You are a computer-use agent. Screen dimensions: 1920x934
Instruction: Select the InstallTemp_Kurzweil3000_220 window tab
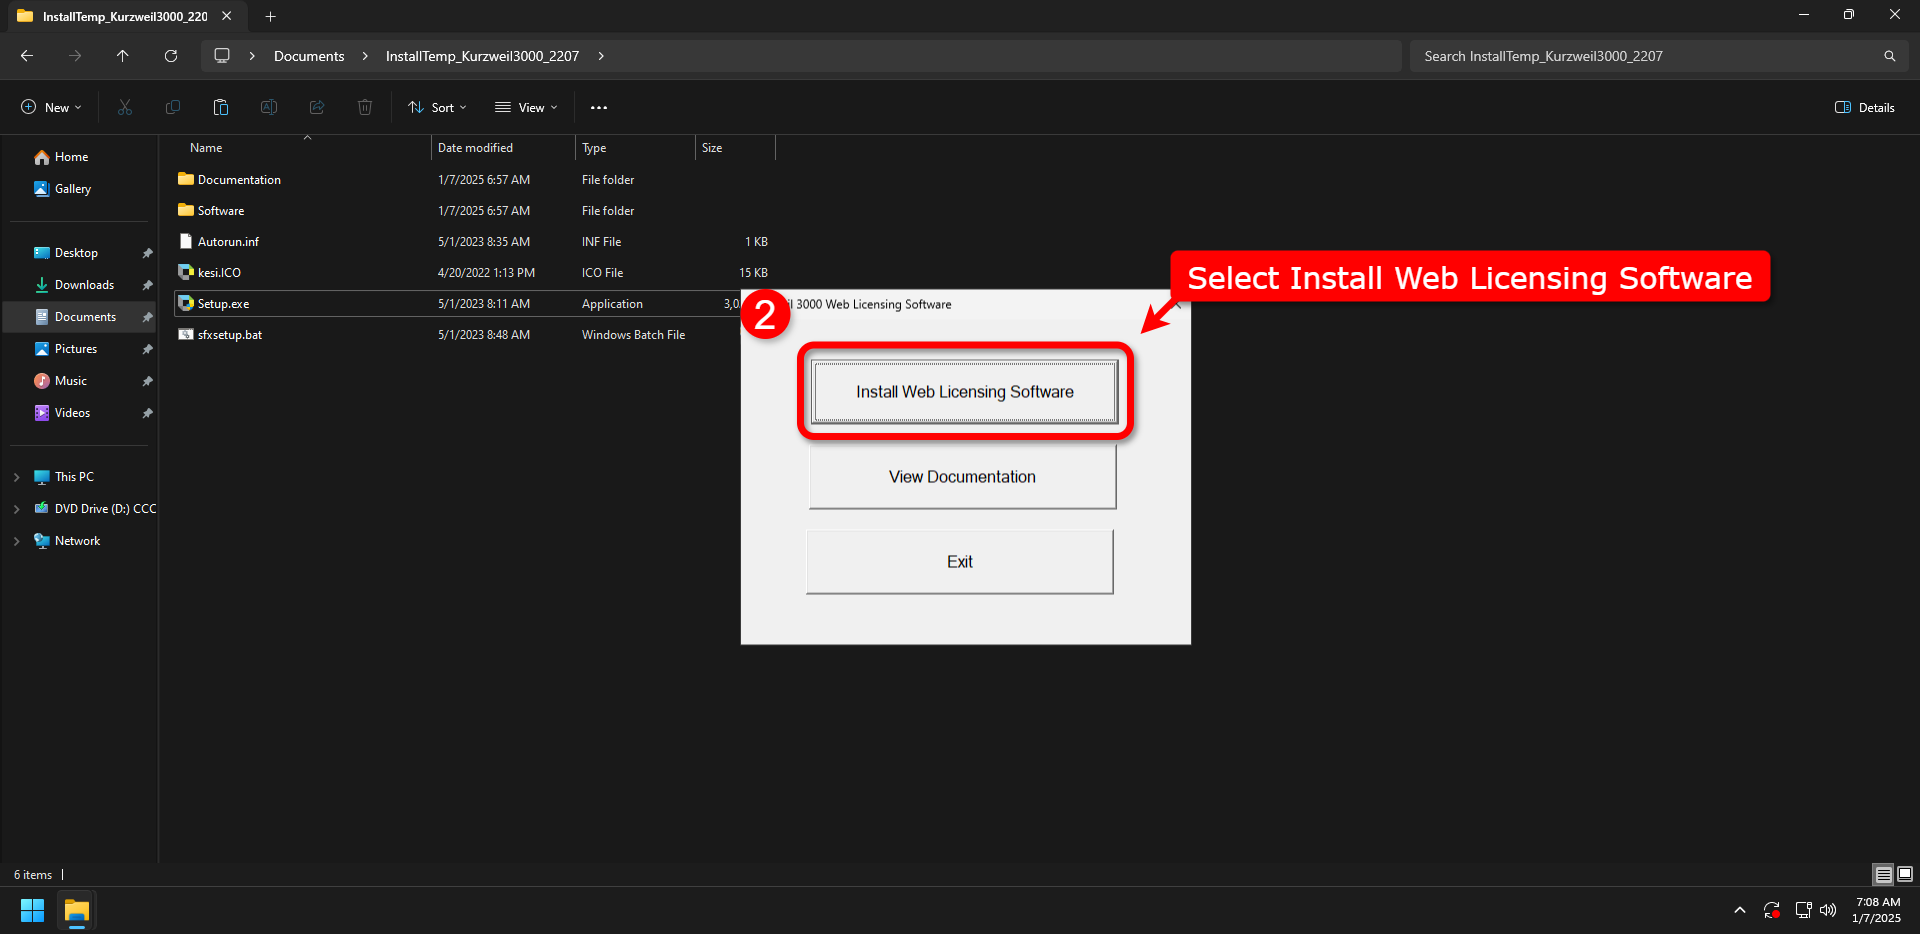click(x=125, y=16)
